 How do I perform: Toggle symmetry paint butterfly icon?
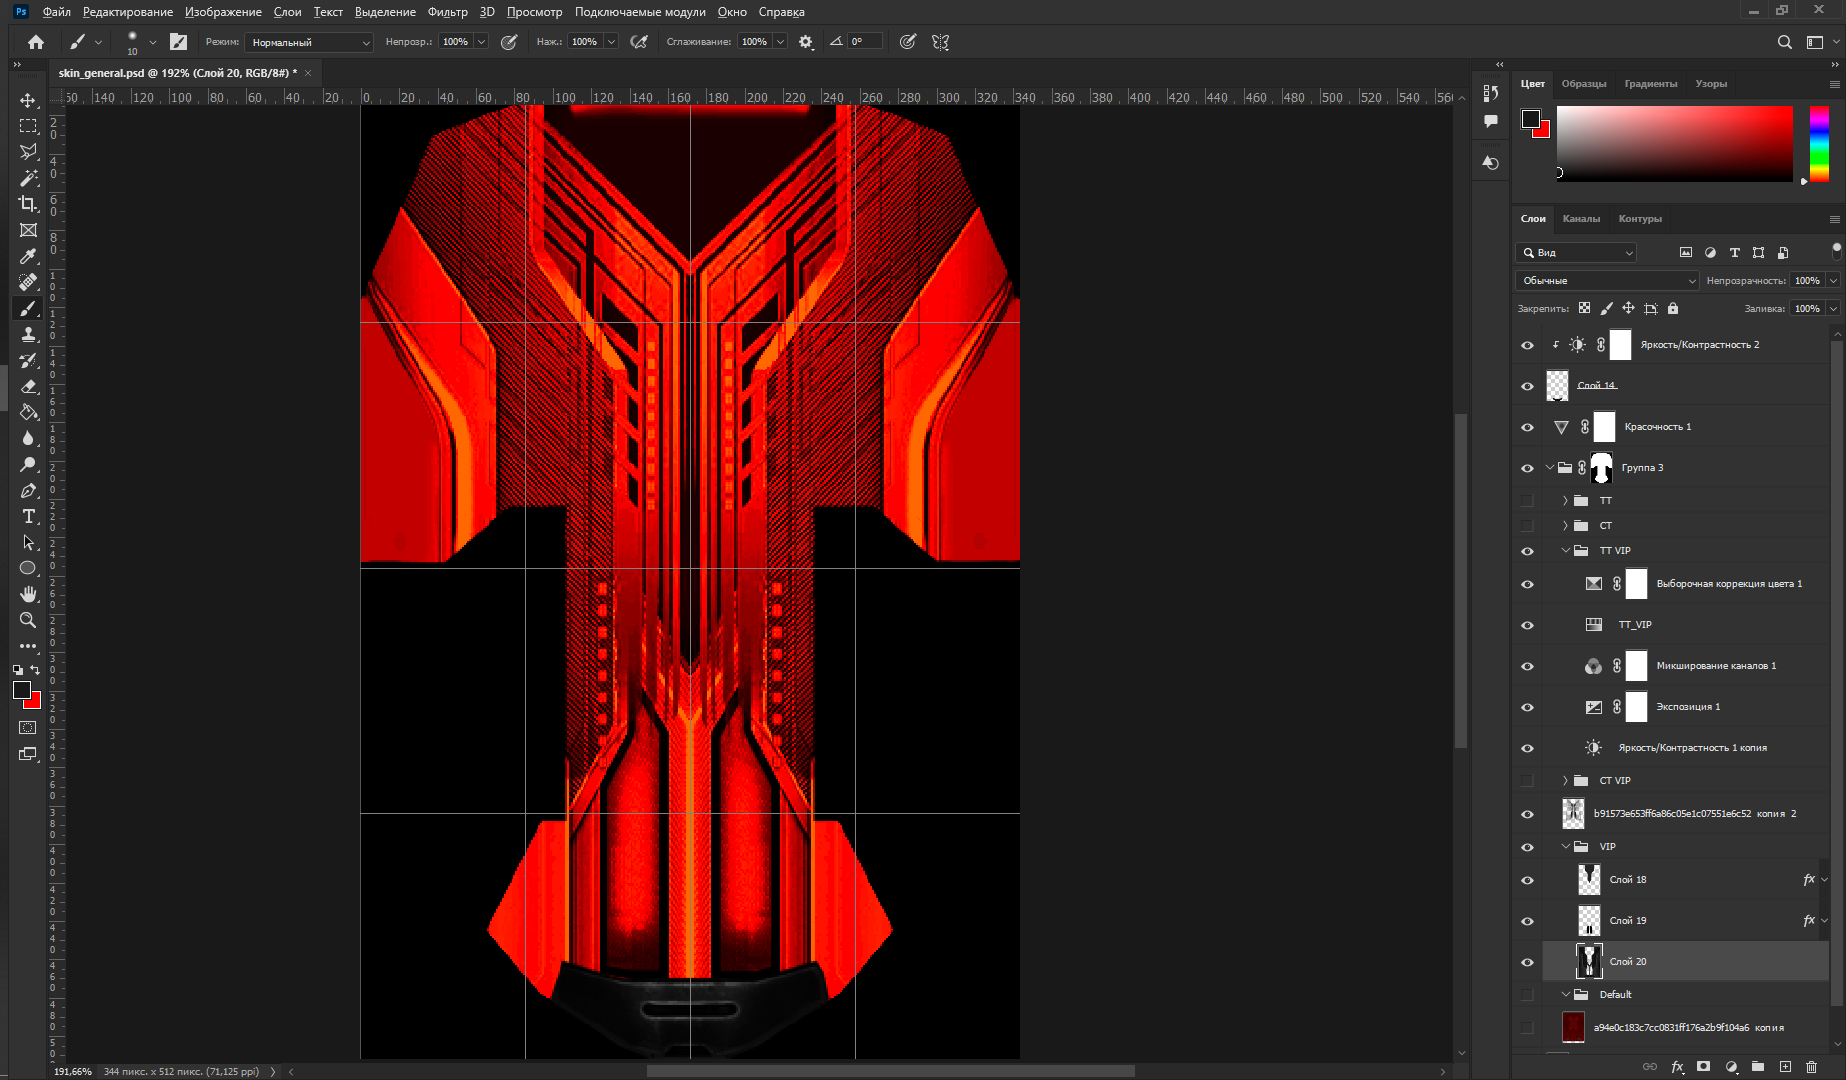pyautogui.click(x=940, y=42)
